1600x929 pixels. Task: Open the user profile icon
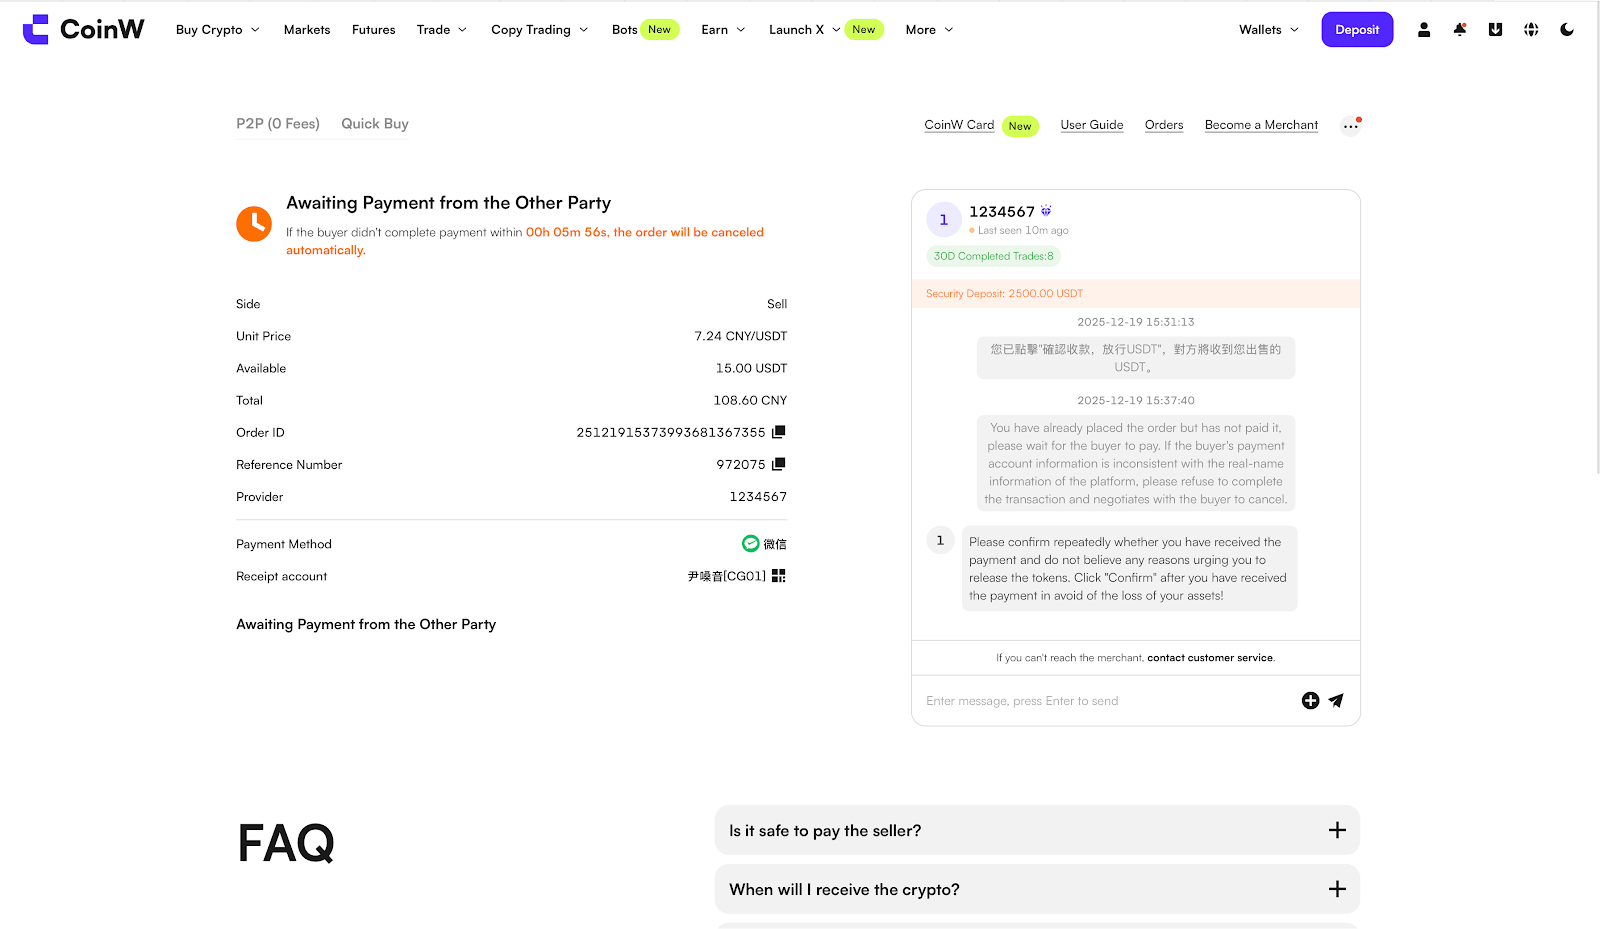pos(1424,30)
